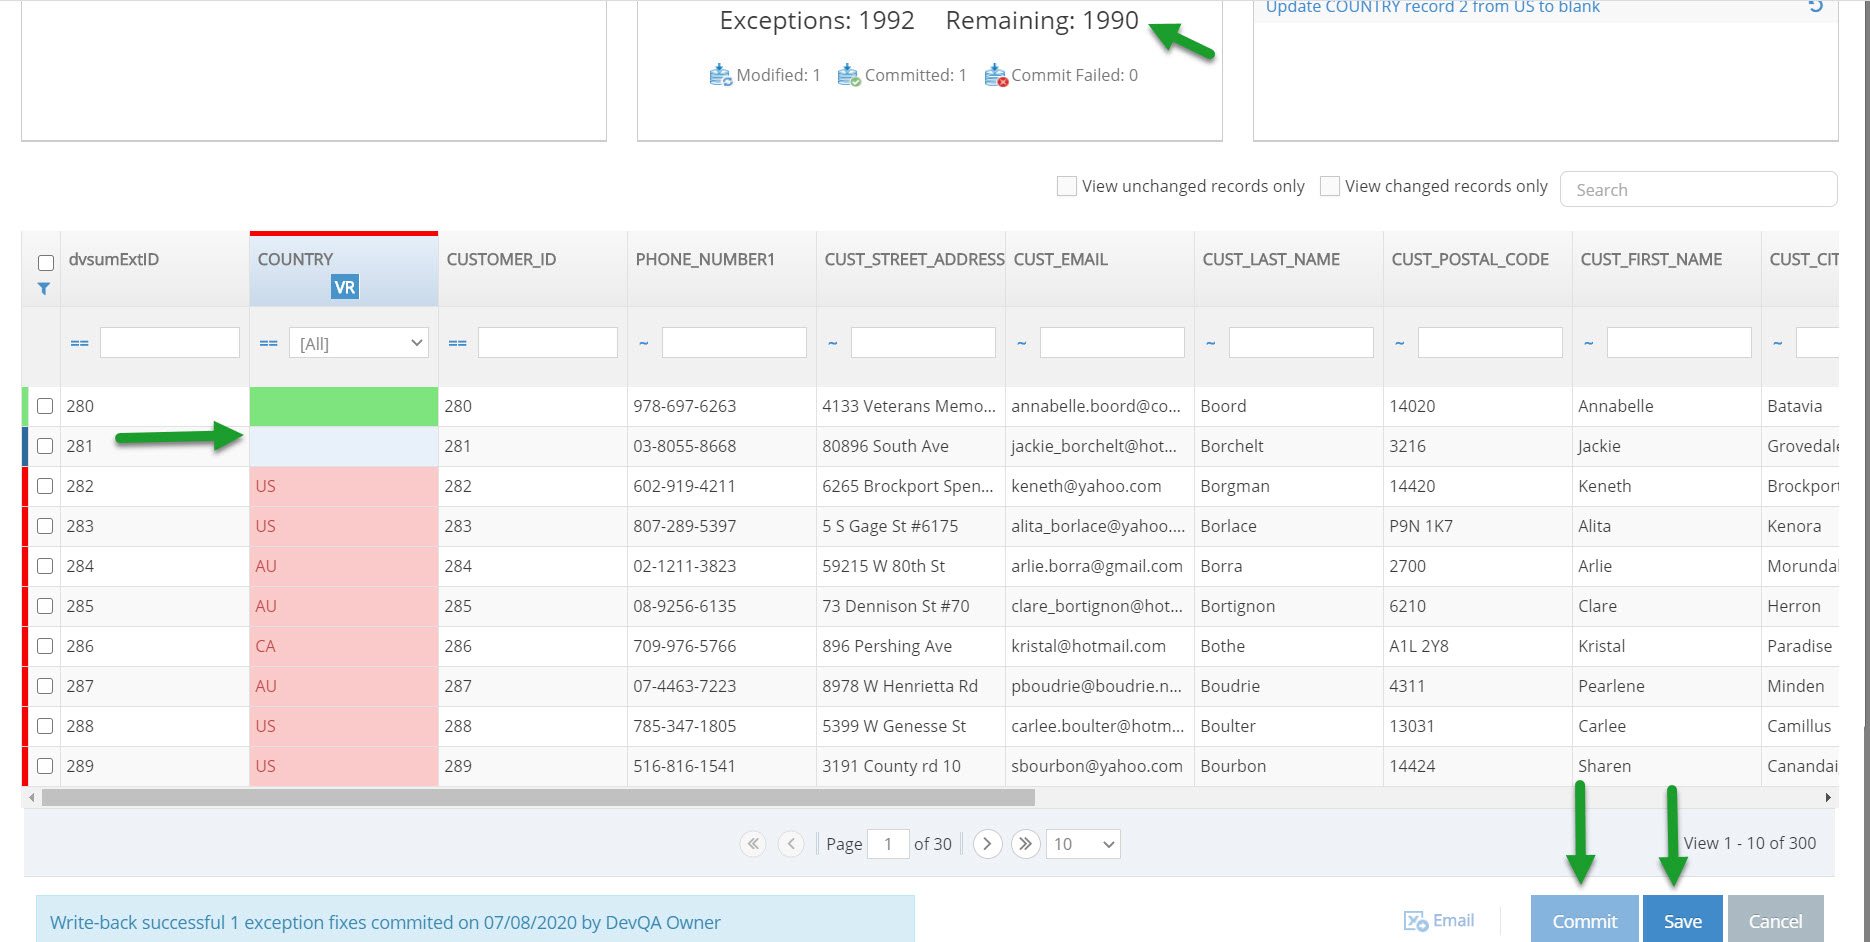This screenshot has width=1870, height=942.
Task: Select the checkbox for row 282
Action: click(45, 486)
